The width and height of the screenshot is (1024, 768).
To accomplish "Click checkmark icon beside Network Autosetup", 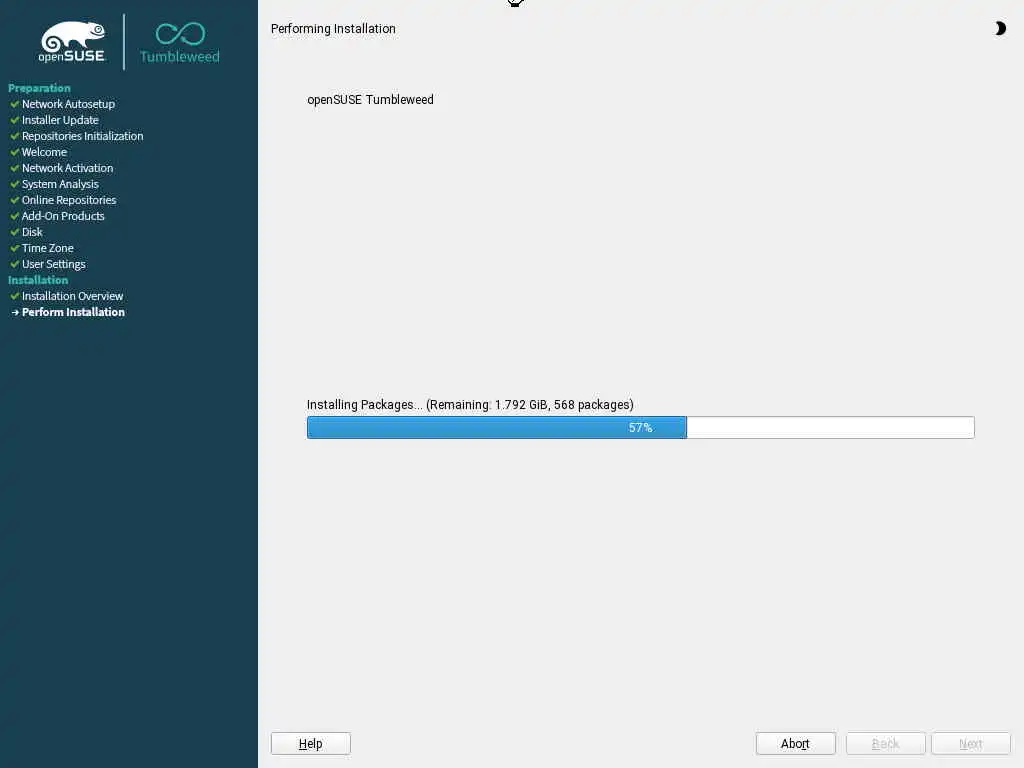I will tap(14, 104).
